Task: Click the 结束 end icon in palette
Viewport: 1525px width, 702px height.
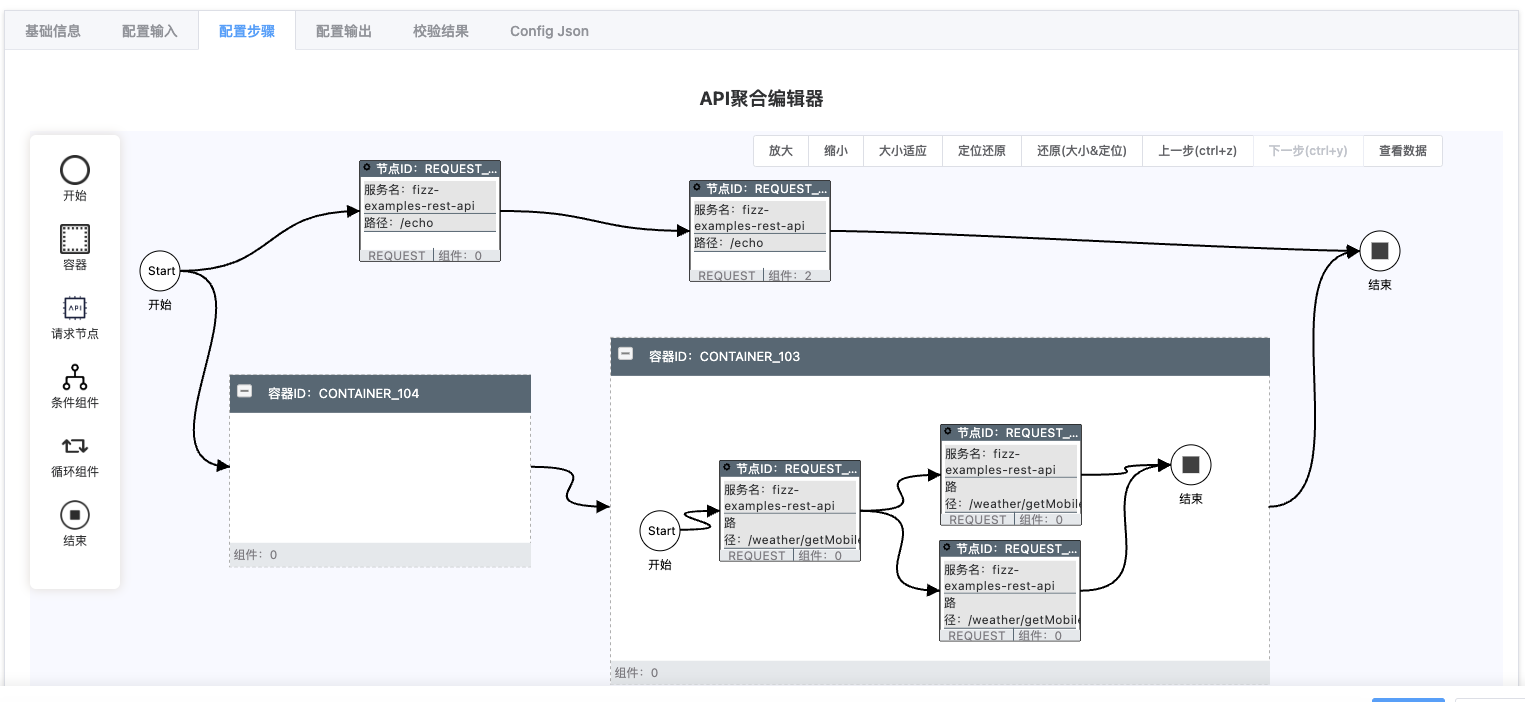Action: tap(75, 515)
